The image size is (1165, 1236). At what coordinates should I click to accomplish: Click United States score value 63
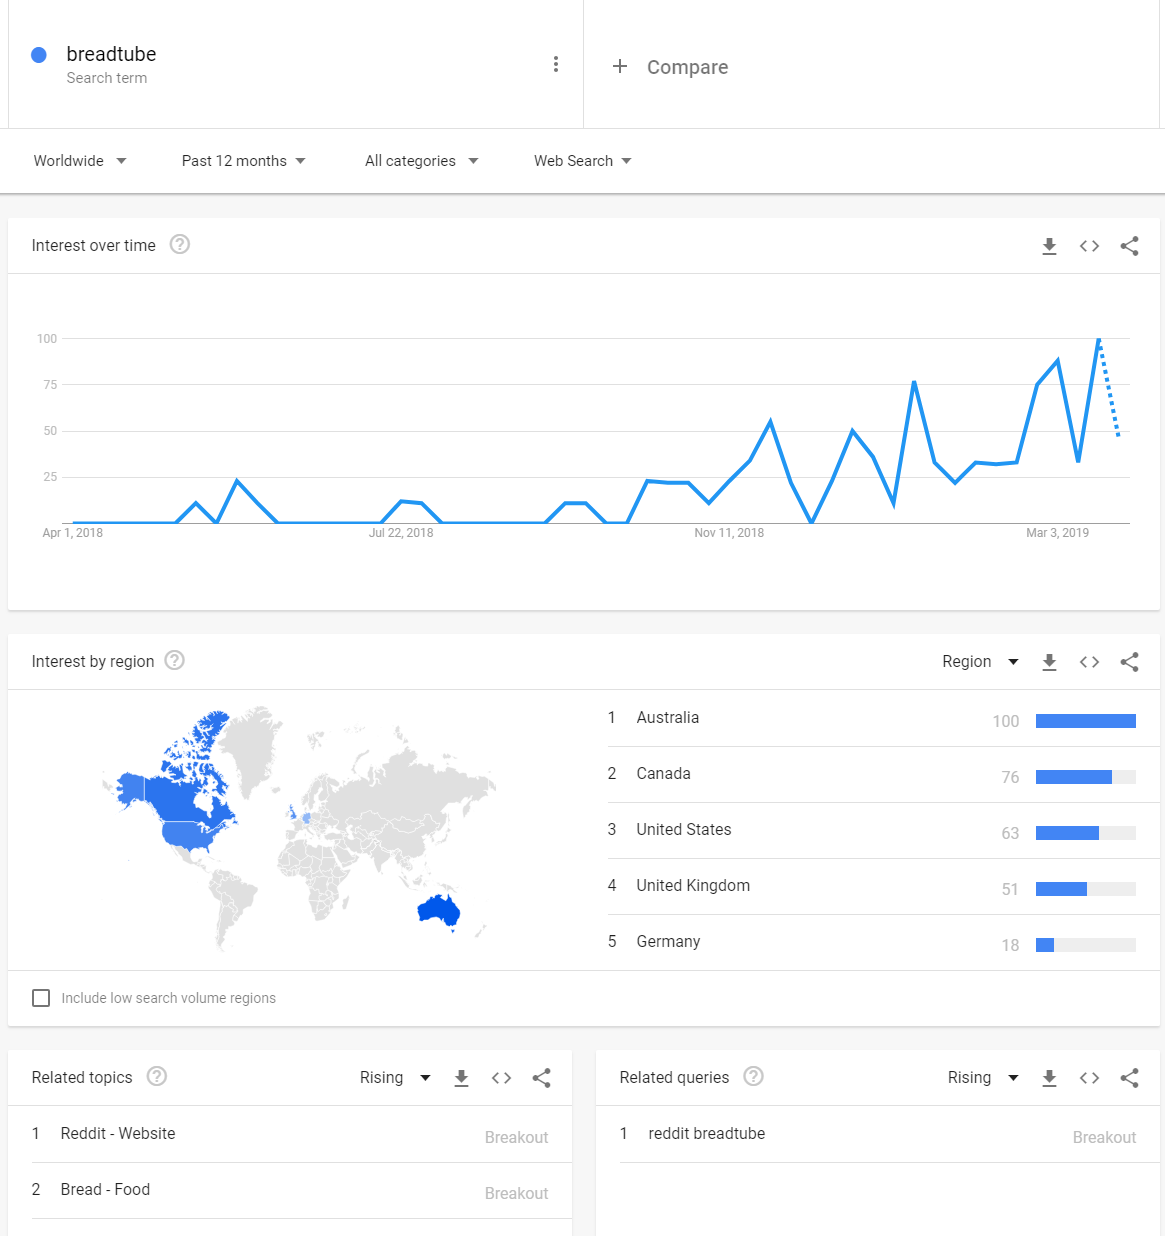[x=1010, y=834]
